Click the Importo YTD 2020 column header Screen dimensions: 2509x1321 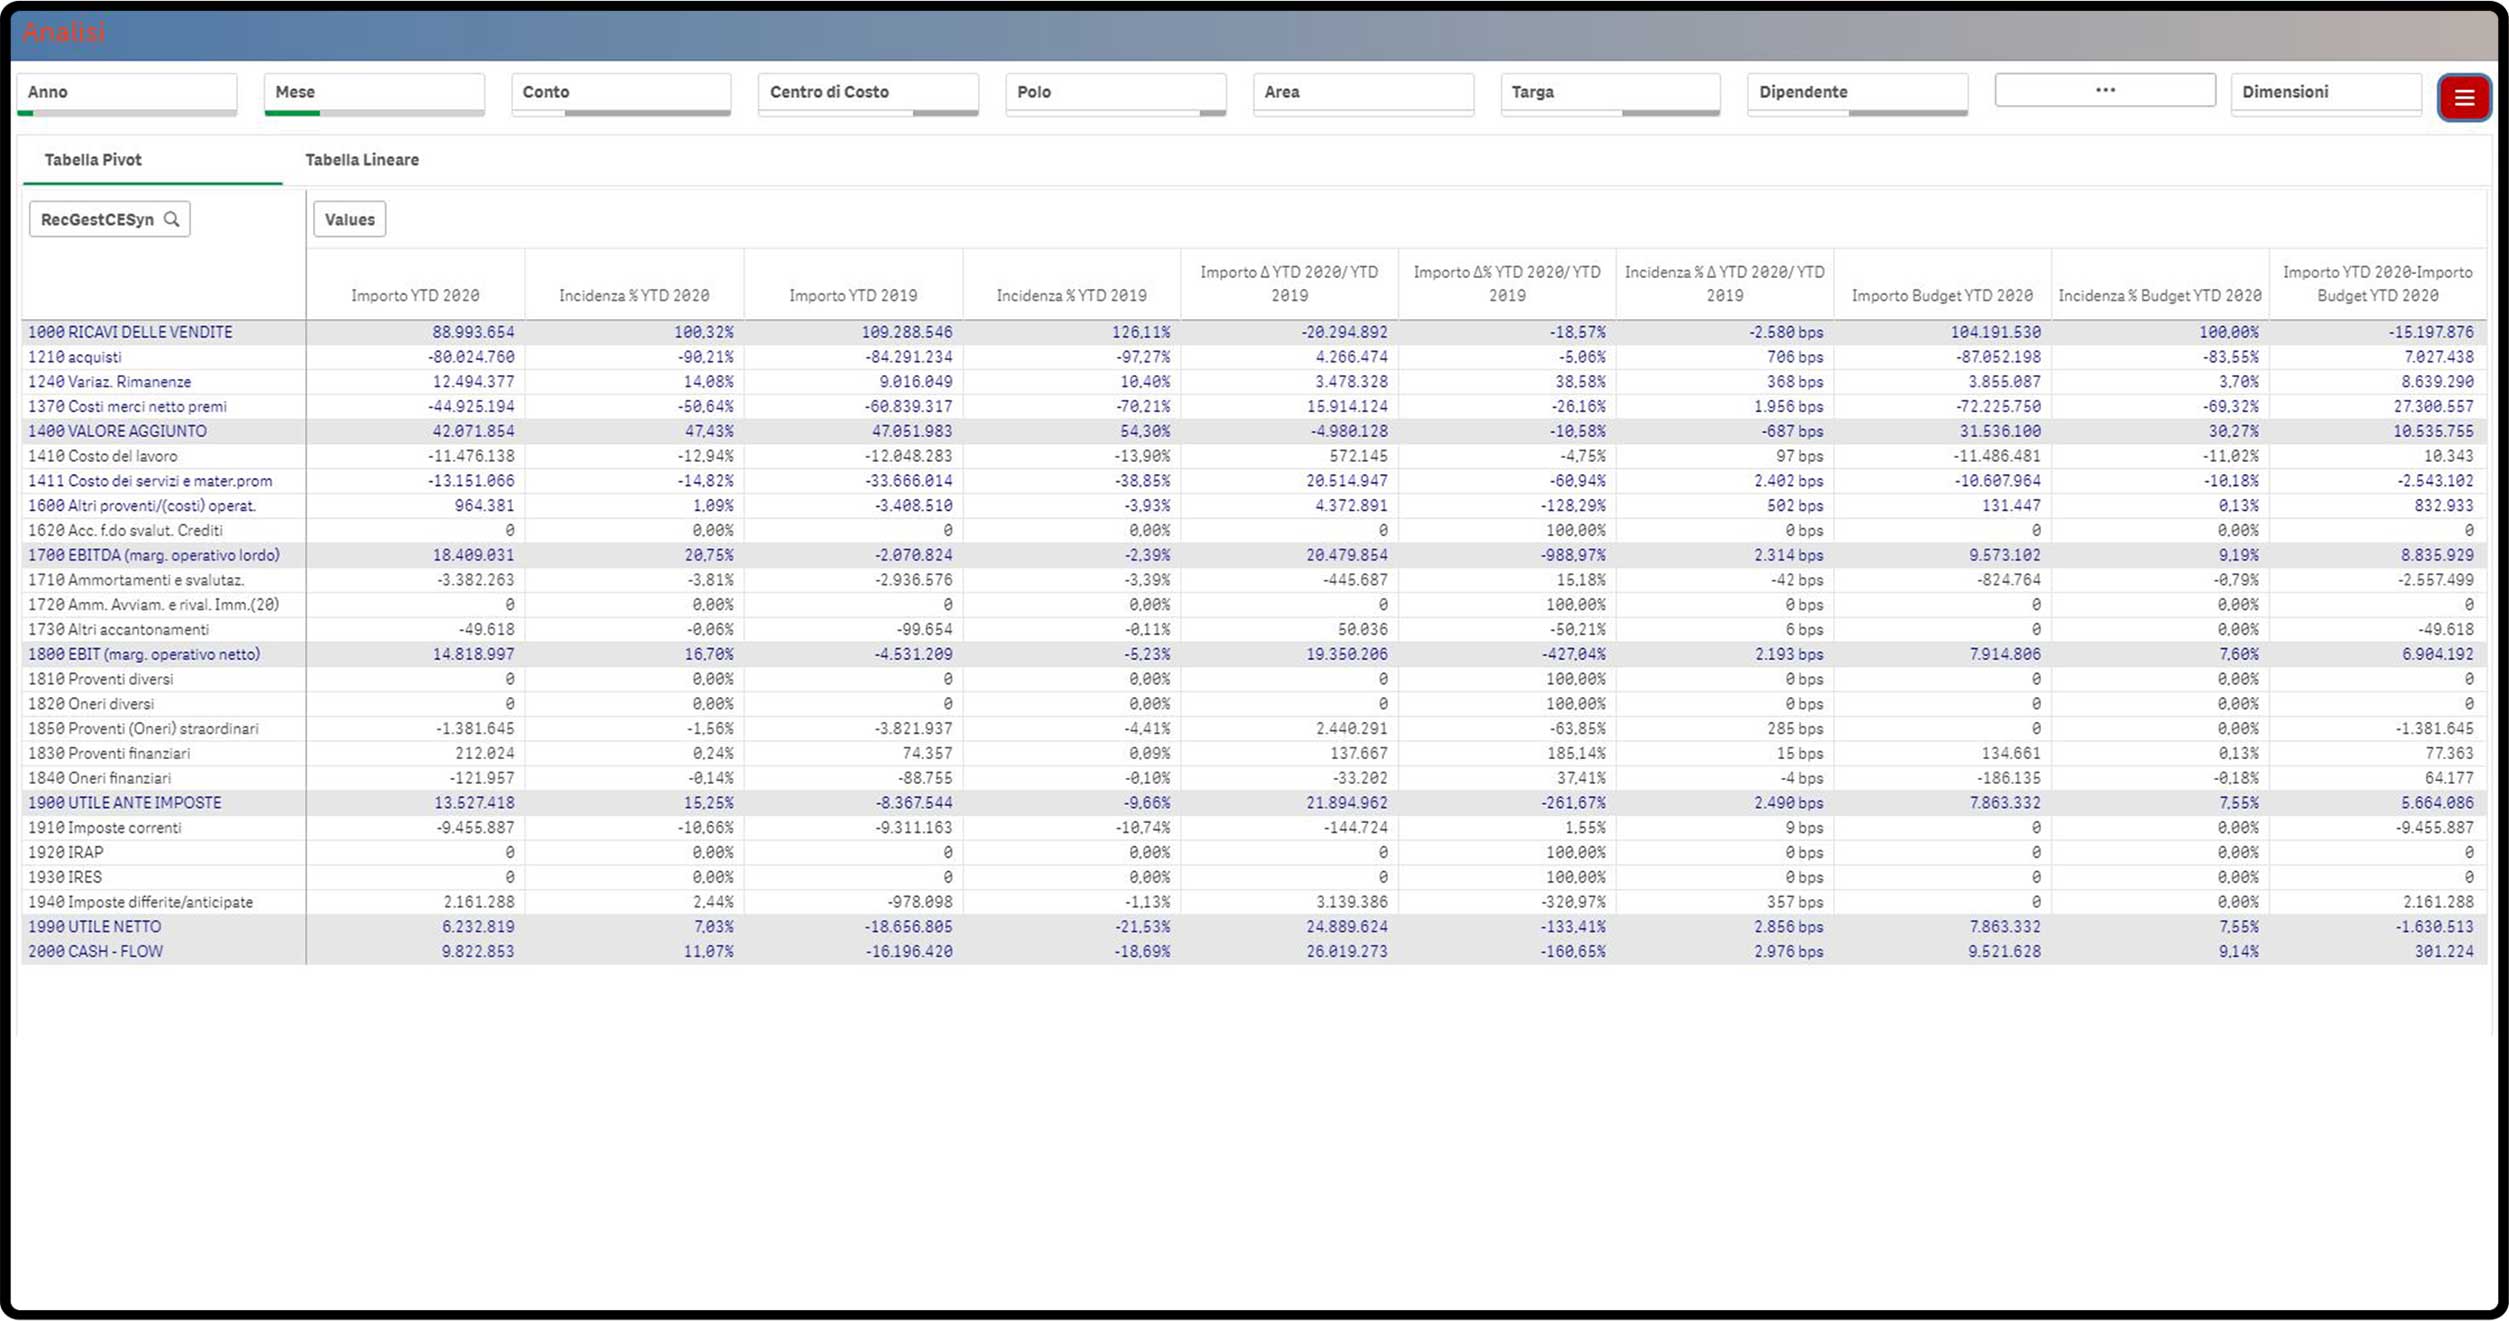click(415, 295)
